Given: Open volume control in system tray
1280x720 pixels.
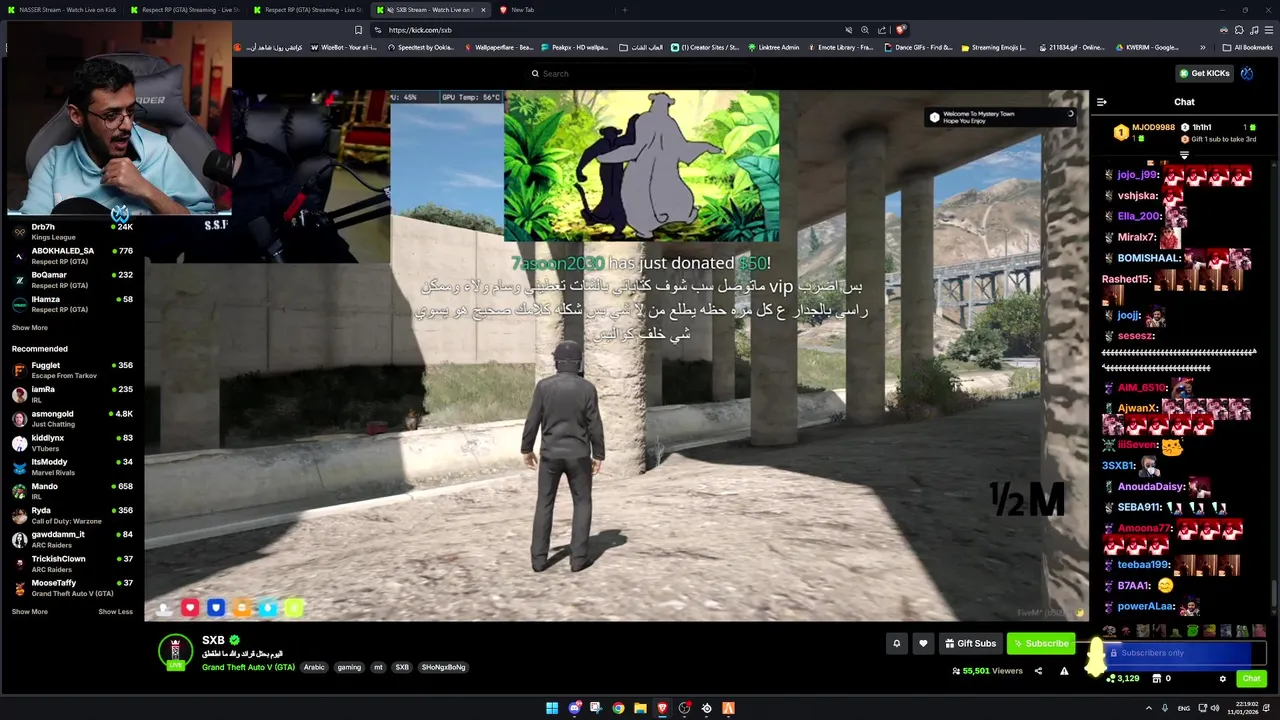Looking at the screenshot, I should [1215, 708].
